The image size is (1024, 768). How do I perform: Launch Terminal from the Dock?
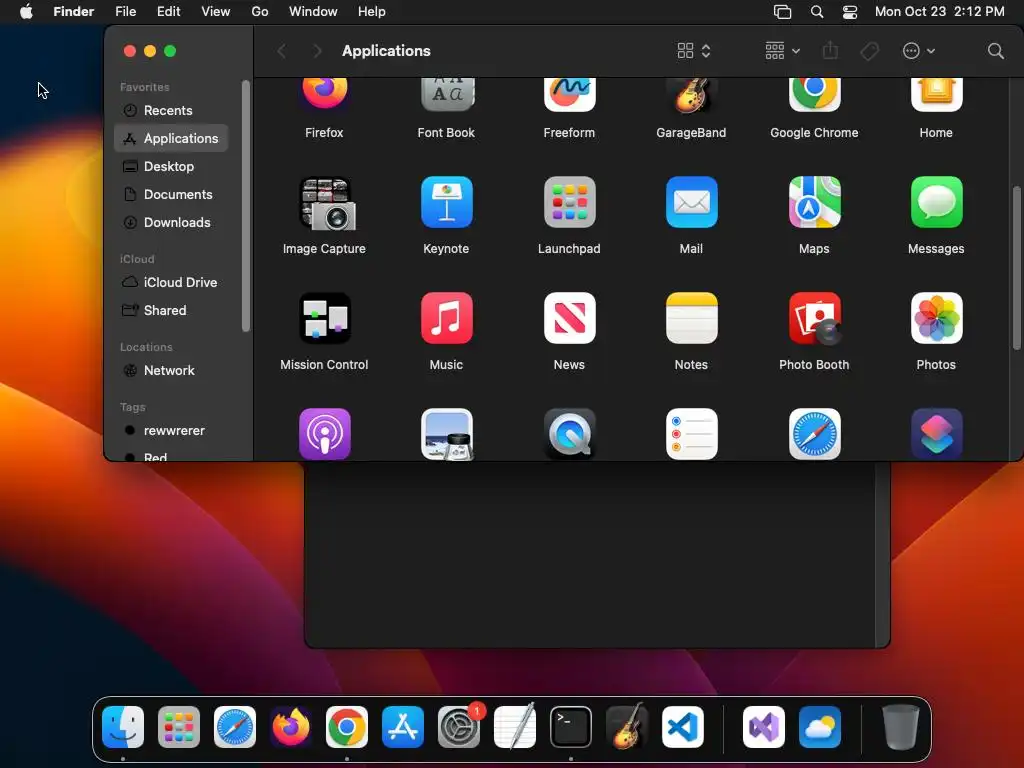[571, 727]
